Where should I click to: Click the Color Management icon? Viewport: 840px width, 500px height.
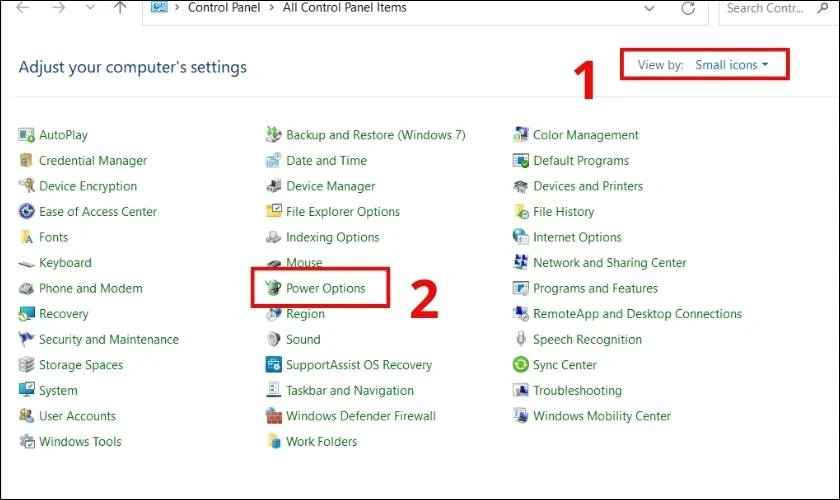pos(520,135)
